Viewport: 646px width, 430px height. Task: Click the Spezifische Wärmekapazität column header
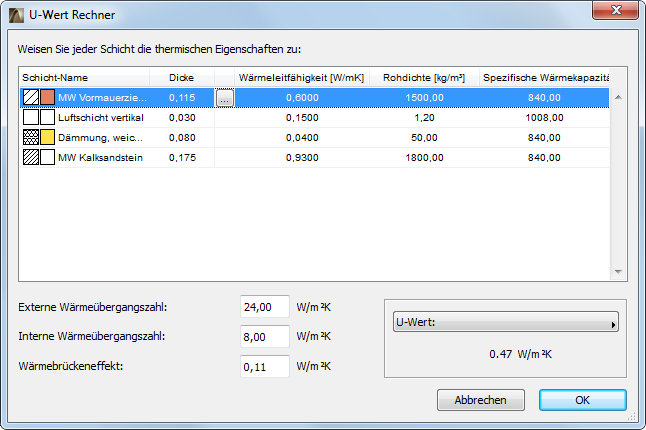coord(544,77)
